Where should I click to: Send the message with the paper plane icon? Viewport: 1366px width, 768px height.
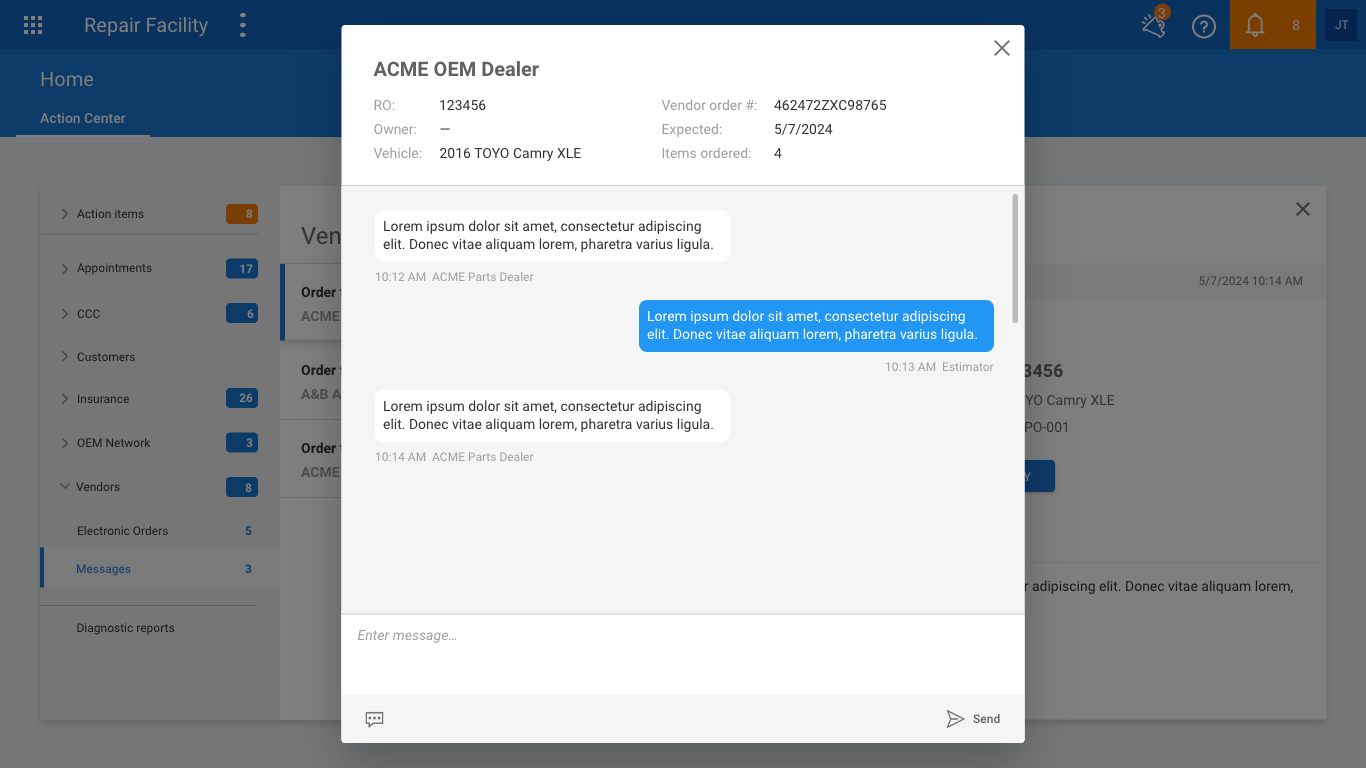(955, 719)
